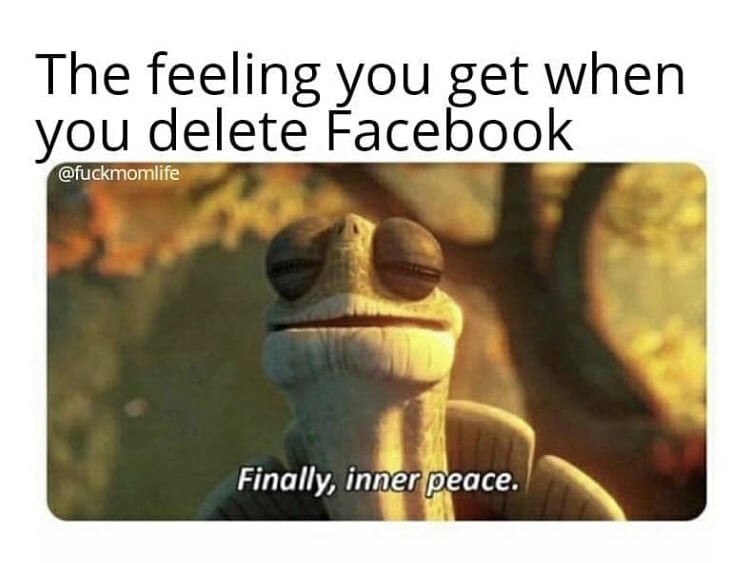The width and height of the screenshot is (750, 563).
Task: Click the word "delete" in the caption
Action: click(230, 129)
